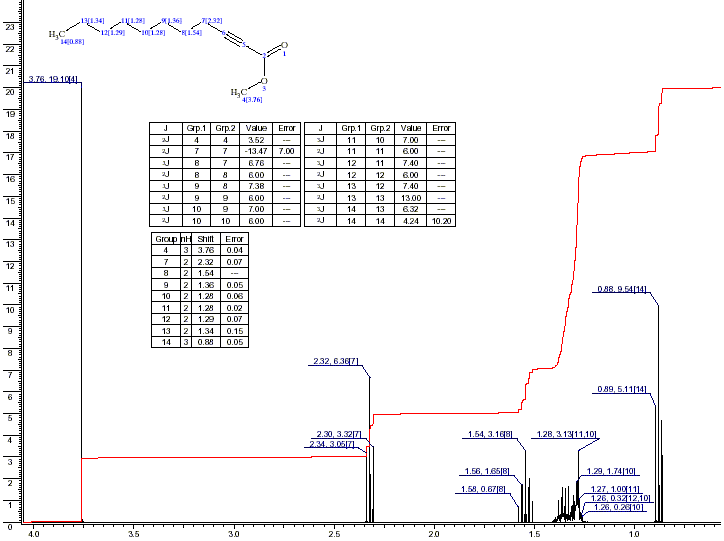Viewport: 724px width, 541px height.
Task: Select atom label 9[1.36] on structure
Action: pyautogui.click(x=171, y=21)
